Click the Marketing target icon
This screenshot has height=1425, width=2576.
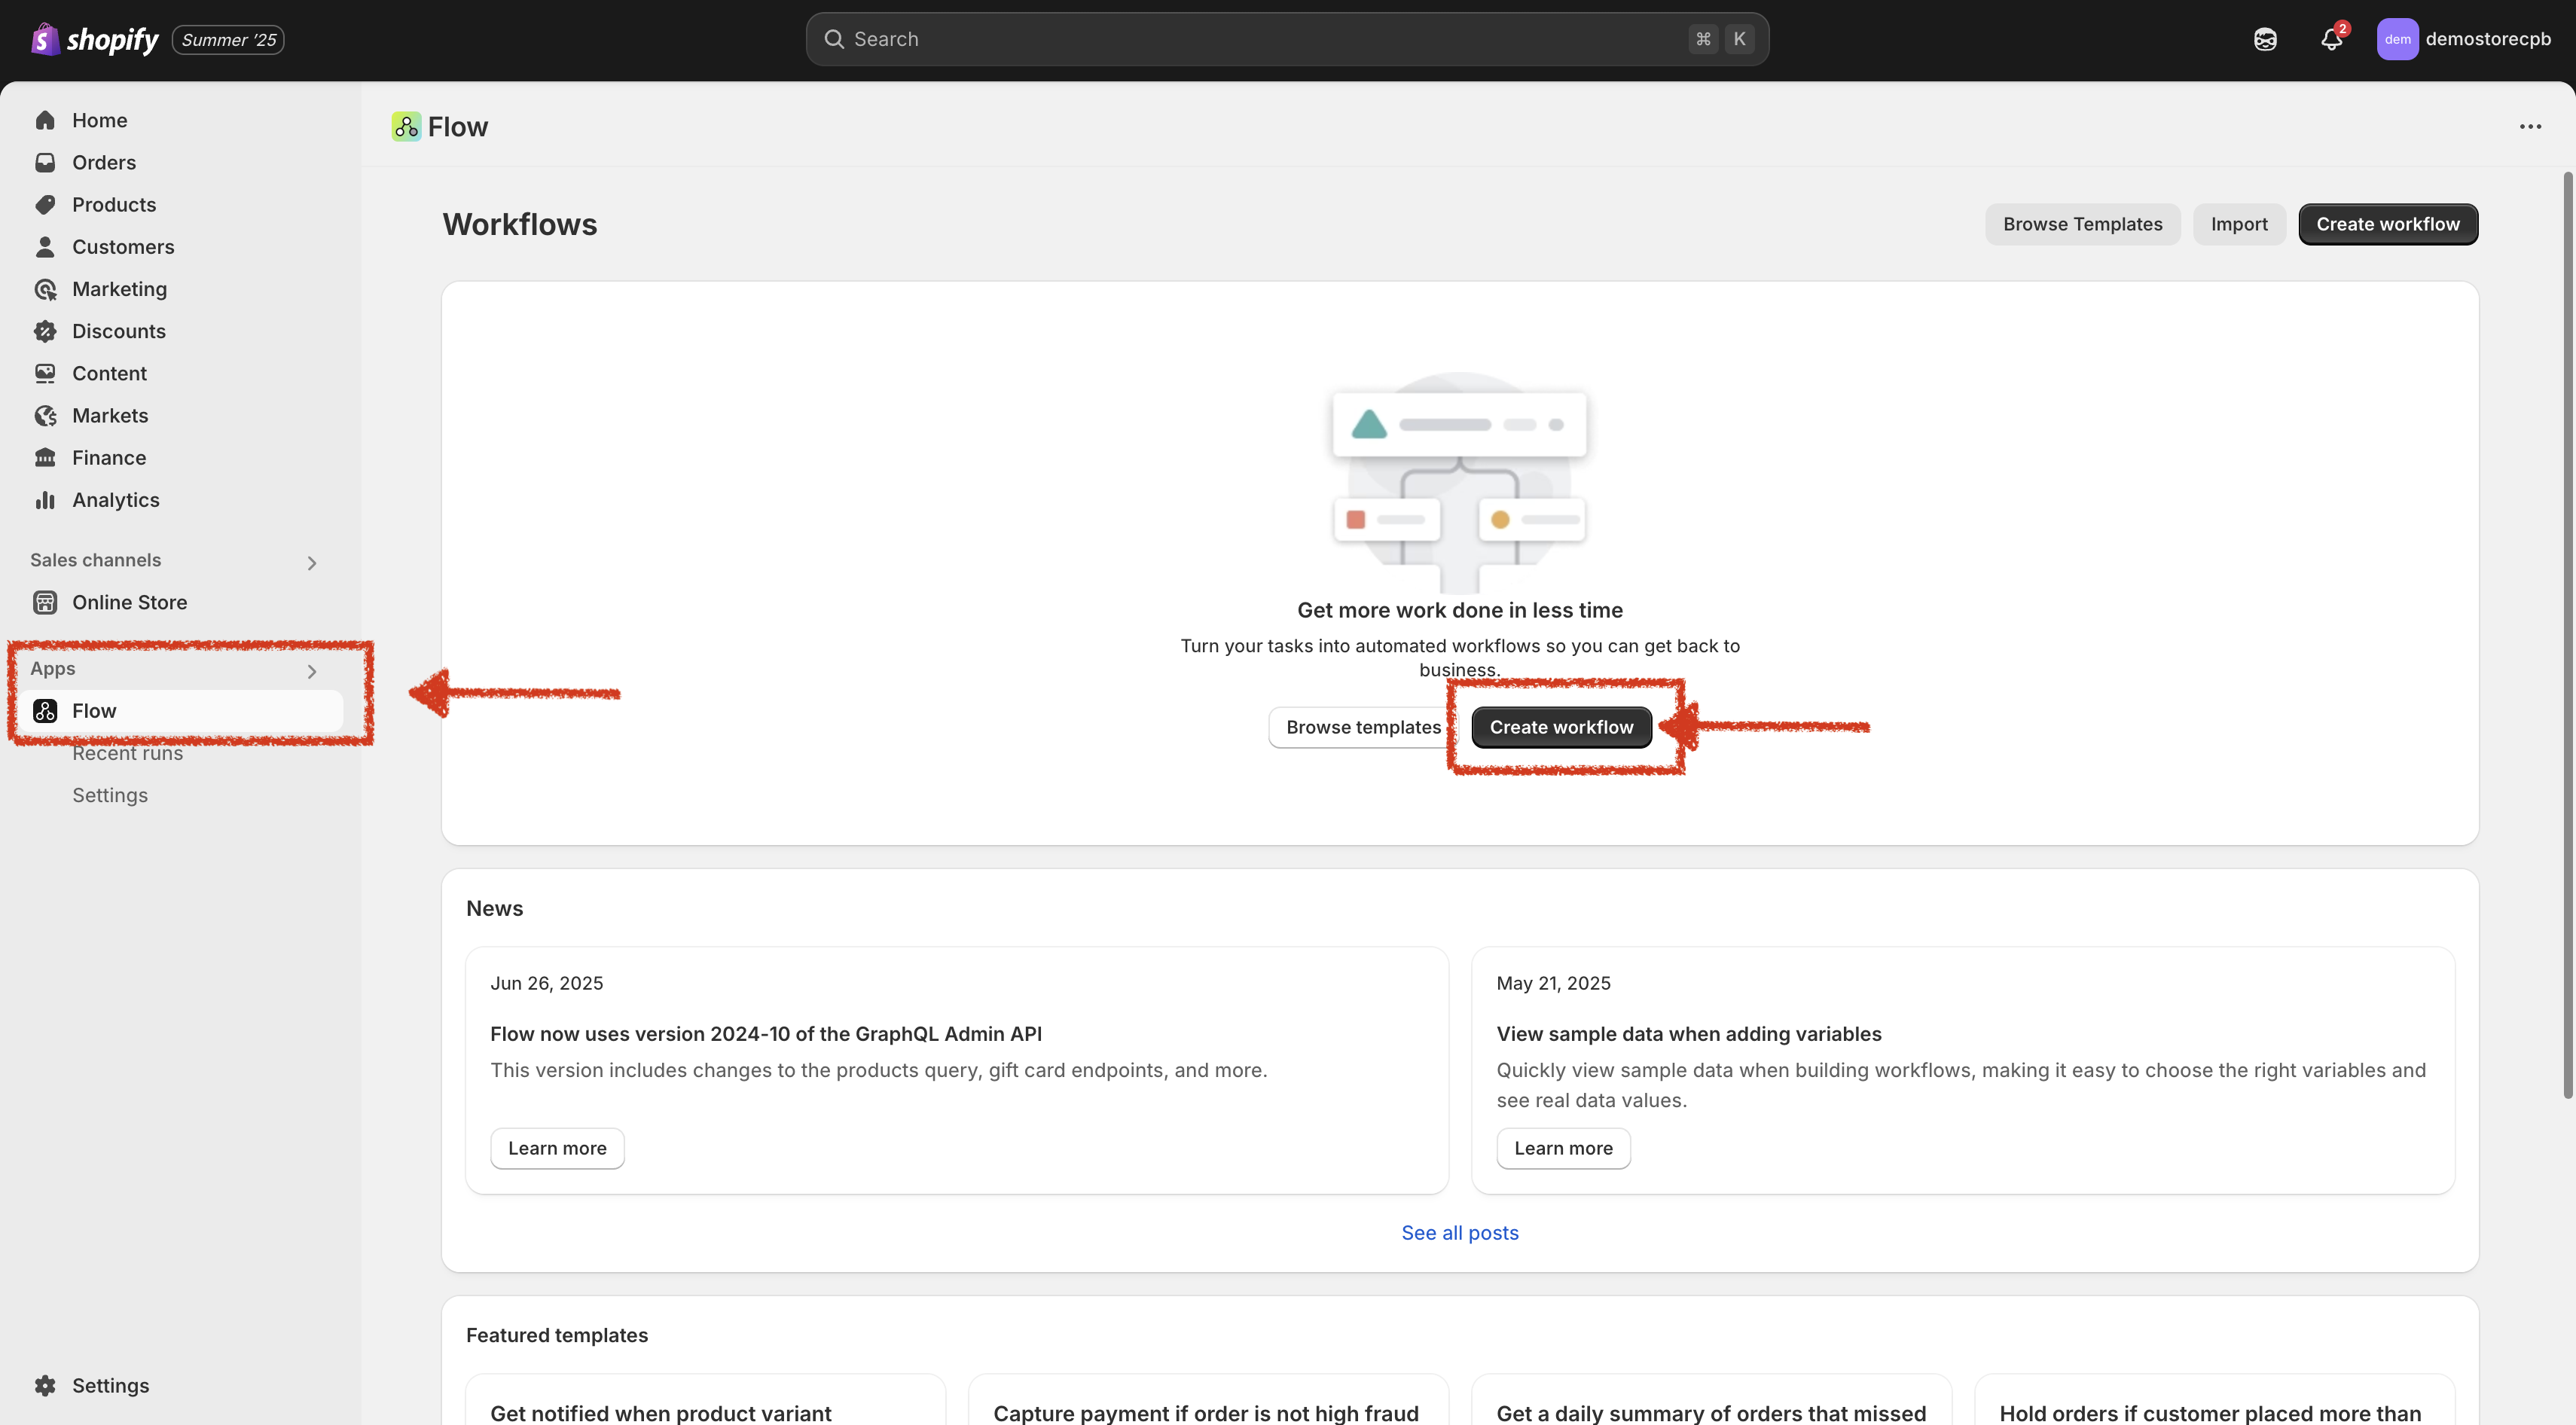tap(45, 289)
